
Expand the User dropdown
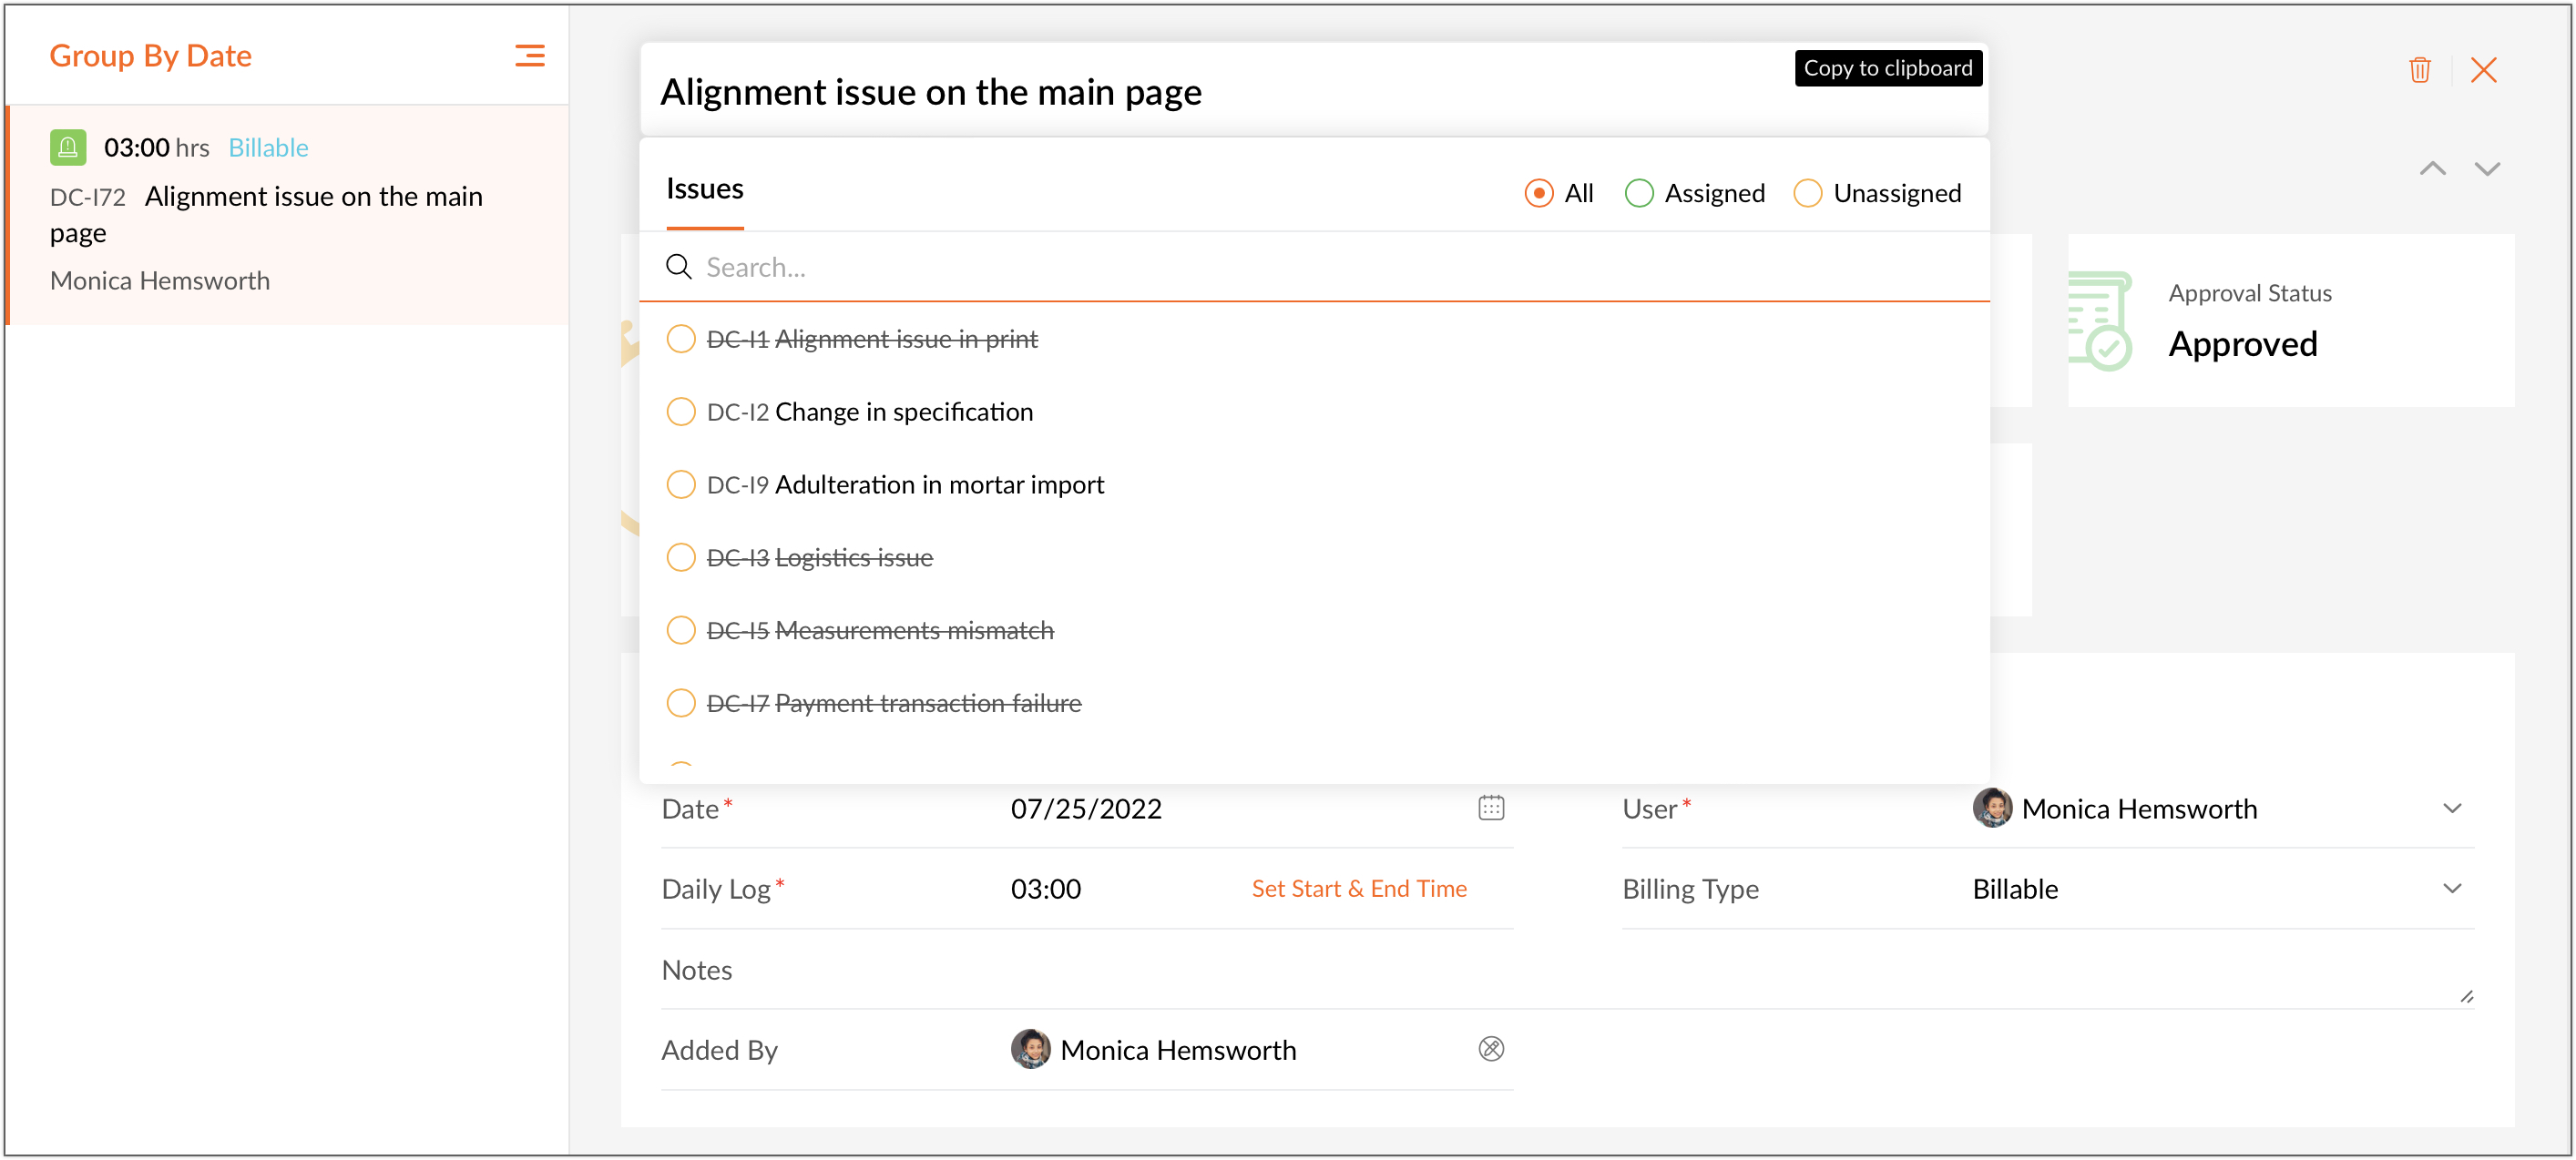tap(2451, 808)
